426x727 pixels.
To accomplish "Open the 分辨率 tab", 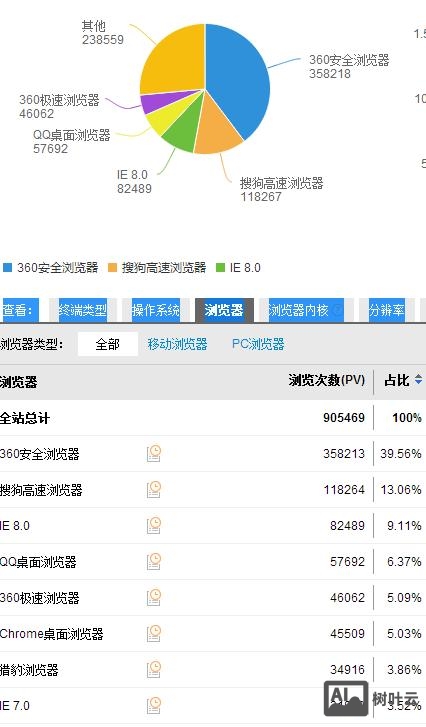I will [x=387, y=310].
